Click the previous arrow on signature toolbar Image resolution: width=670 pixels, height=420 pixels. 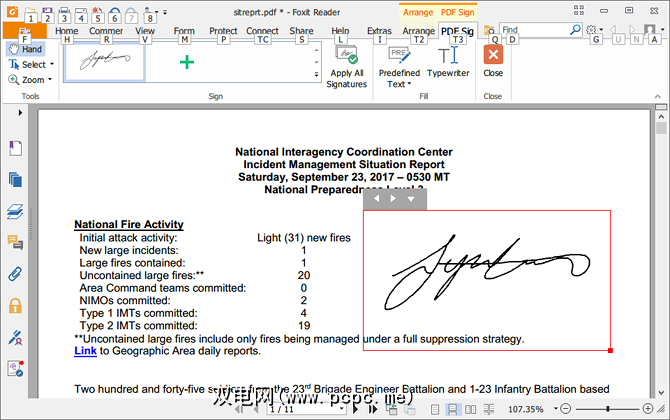376,199
